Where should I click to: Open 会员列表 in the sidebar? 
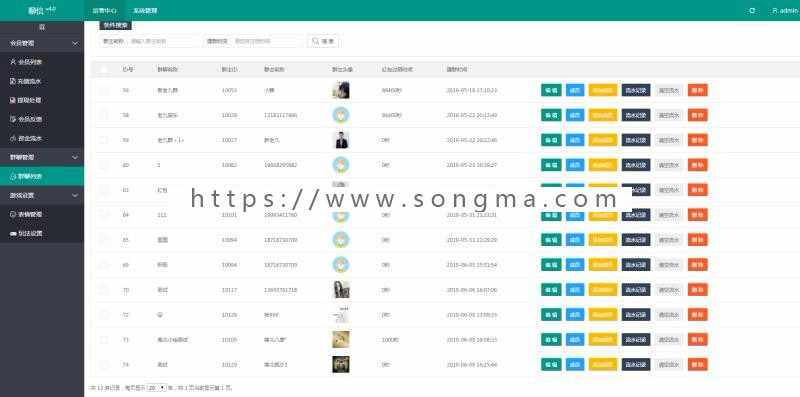pyautogui.click(x=42, y=62)
